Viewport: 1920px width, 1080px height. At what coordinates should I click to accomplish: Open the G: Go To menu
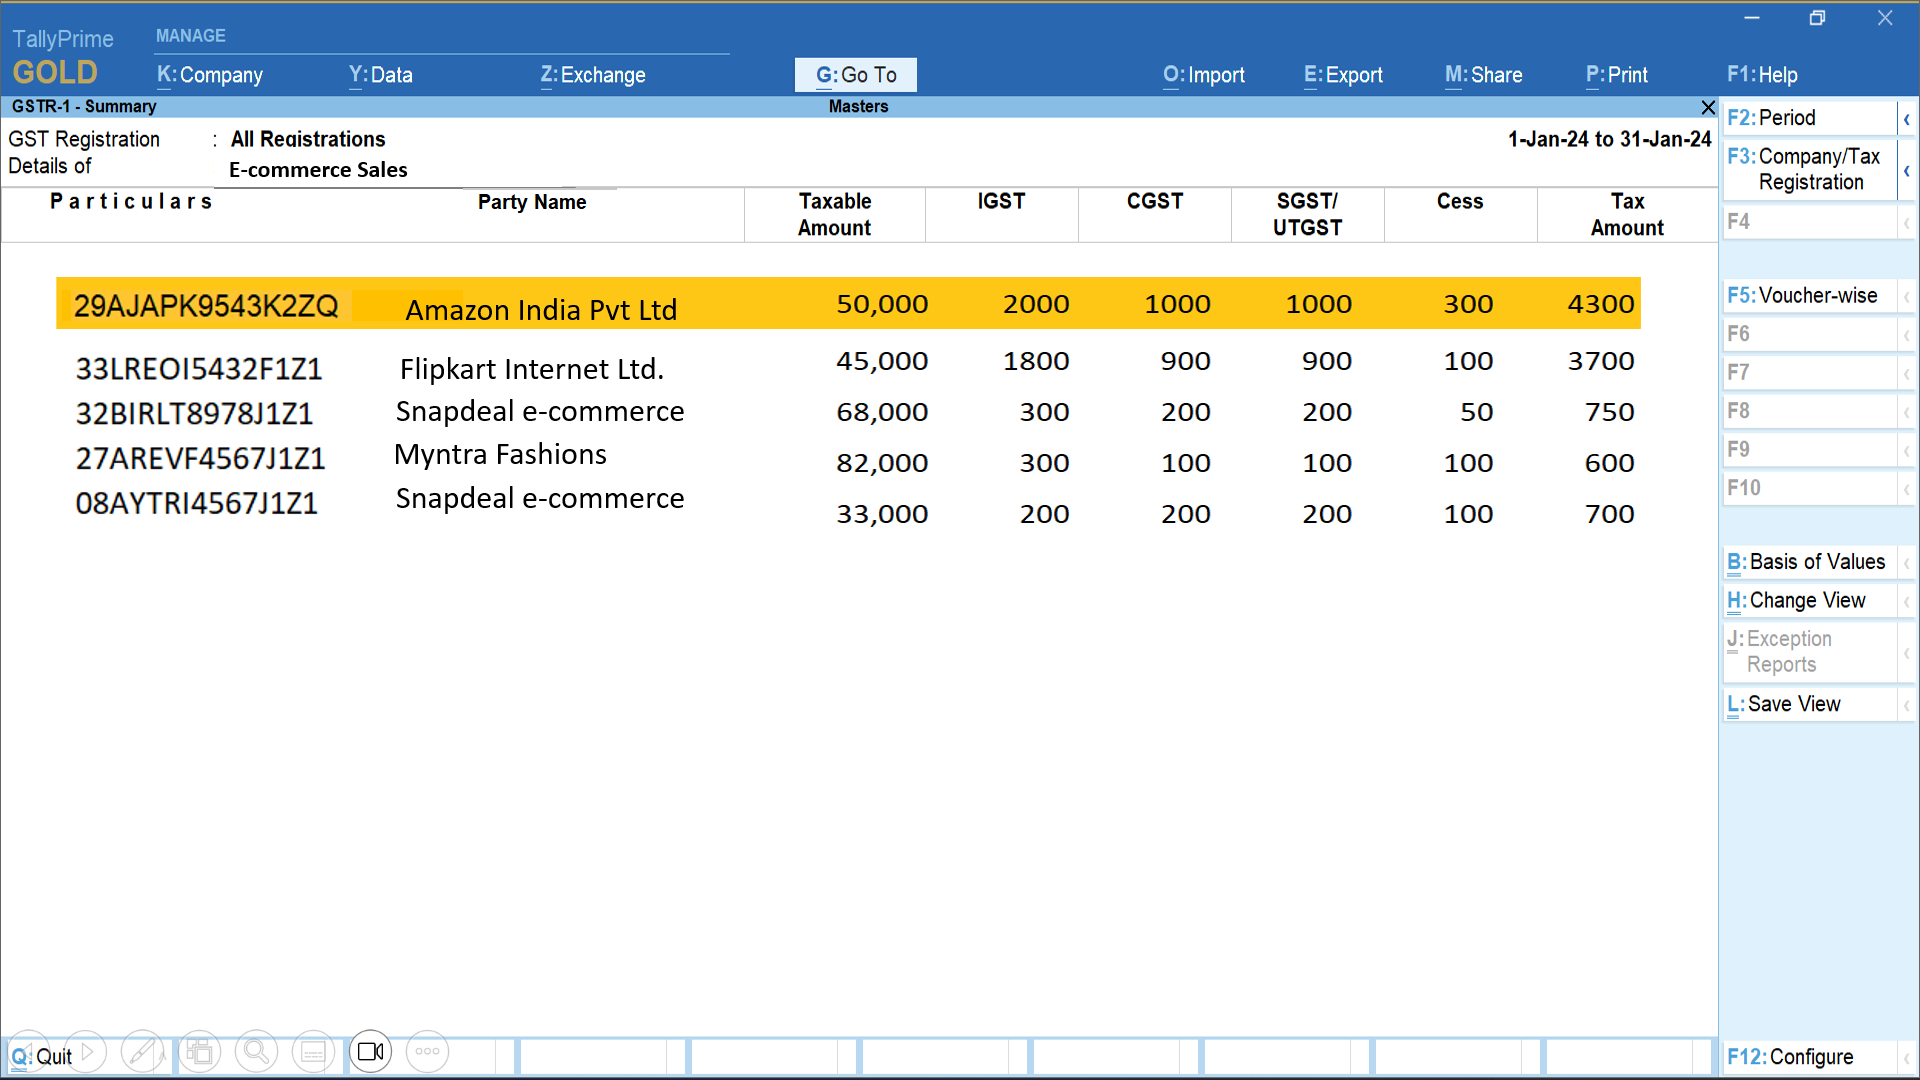coord(855,74)
